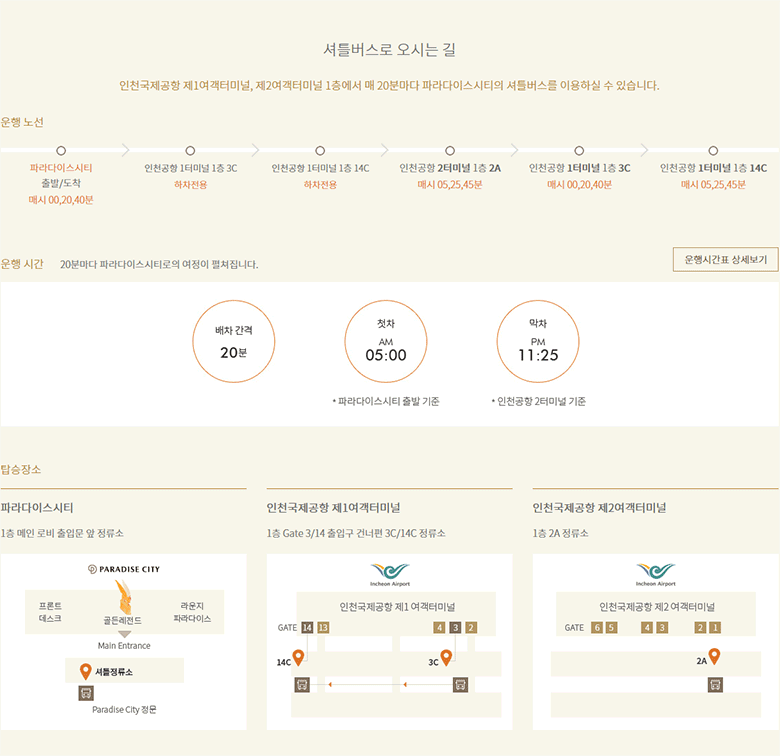Click the 운행 노선 section heading
The width and height of the screenshot is (780, 756).
coord(22,122)
